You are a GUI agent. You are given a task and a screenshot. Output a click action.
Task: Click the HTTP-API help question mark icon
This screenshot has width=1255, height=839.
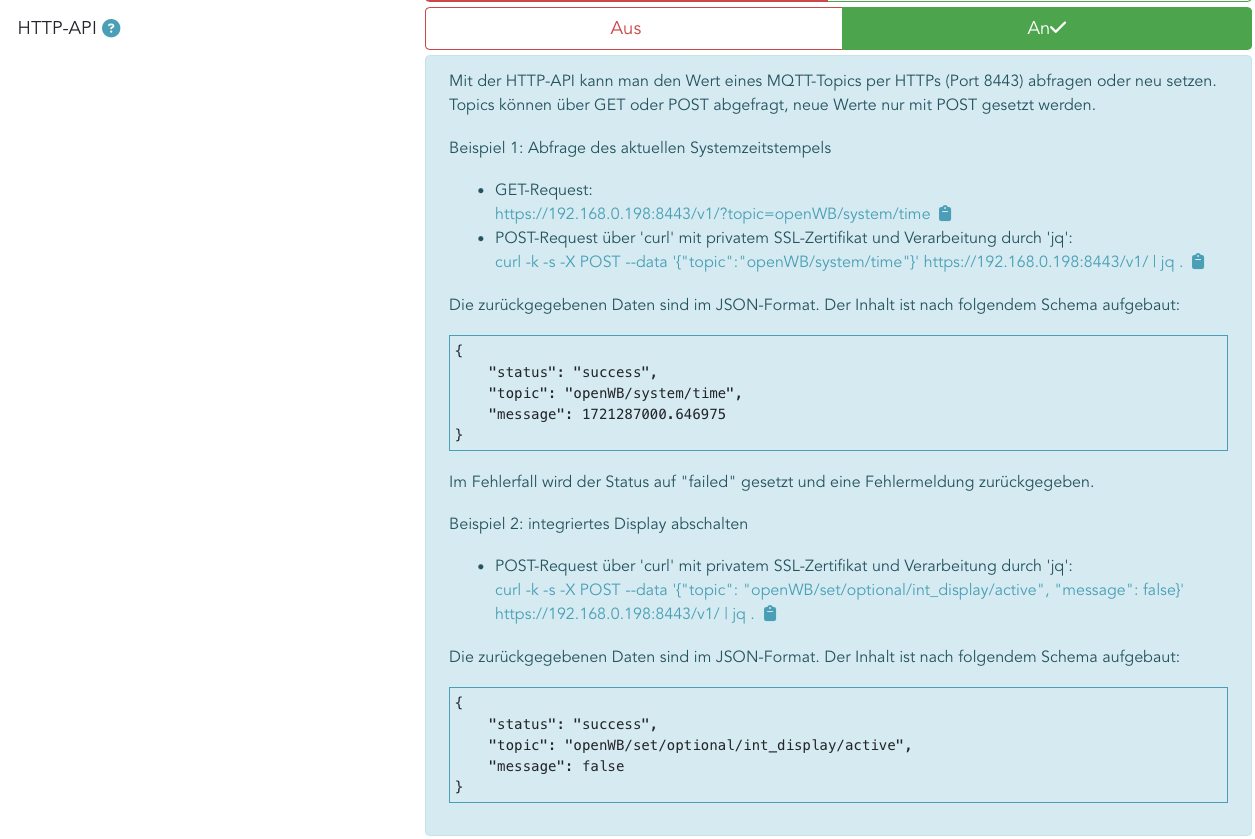click(111, 29)
